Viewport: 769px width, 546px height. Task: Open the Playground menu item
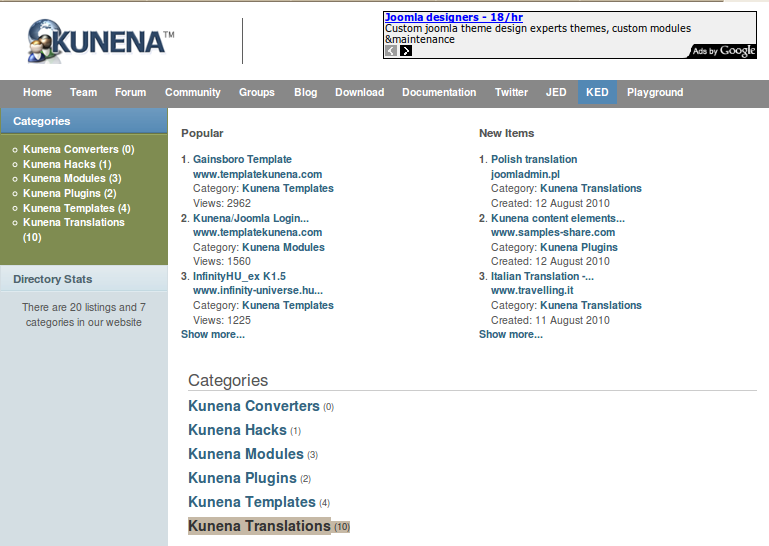click(655, 92)
